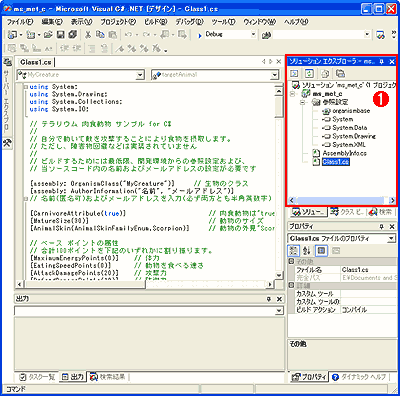This screenshot has height=396, width=400.
Task: Open the toolbar search combo dropdown arrow
Action: pyautogui.click(x=367, y=35)
